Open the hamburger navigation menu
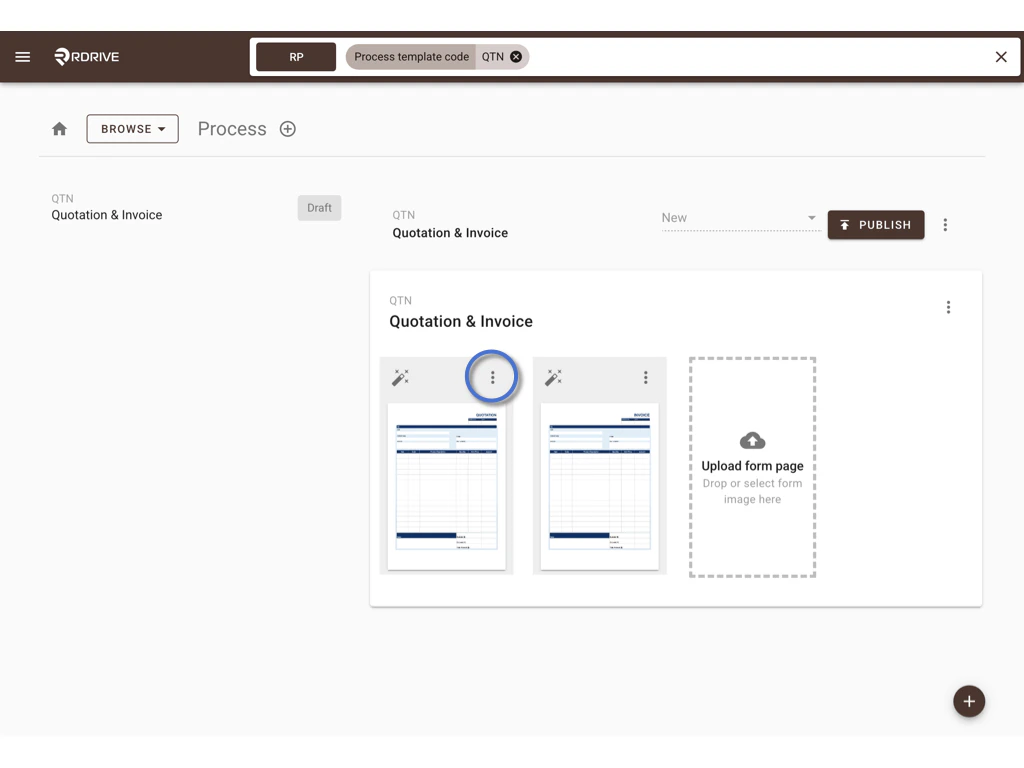 point(23,56)
